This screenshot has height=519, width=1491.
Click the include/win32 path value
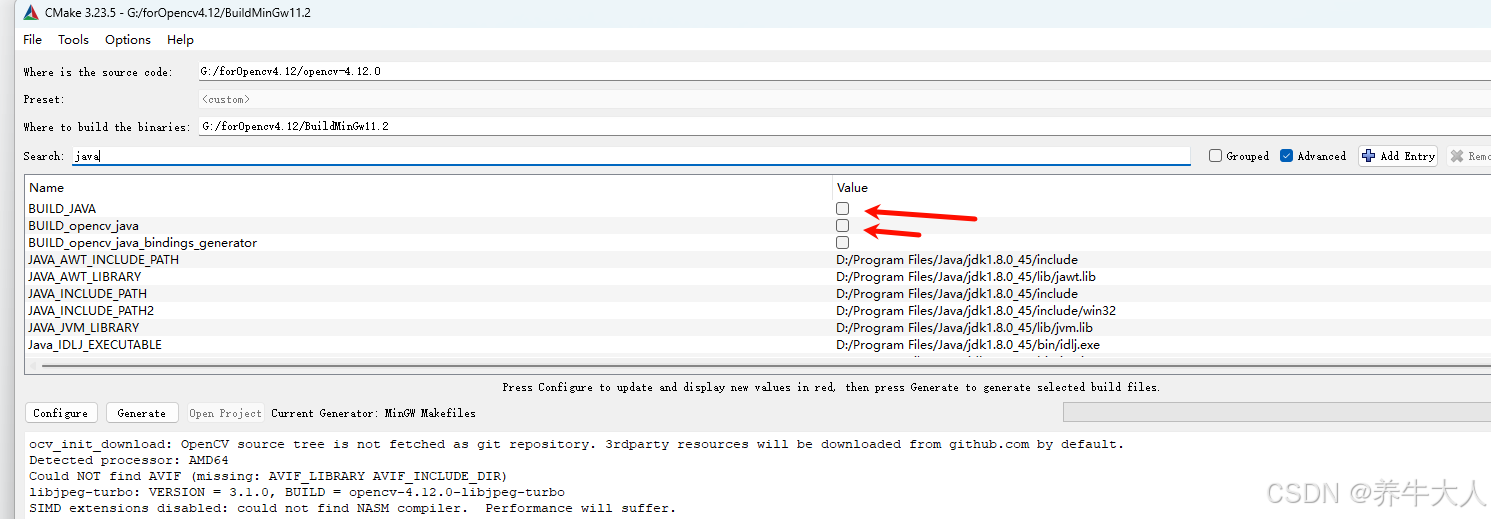[x=976, y=311]
